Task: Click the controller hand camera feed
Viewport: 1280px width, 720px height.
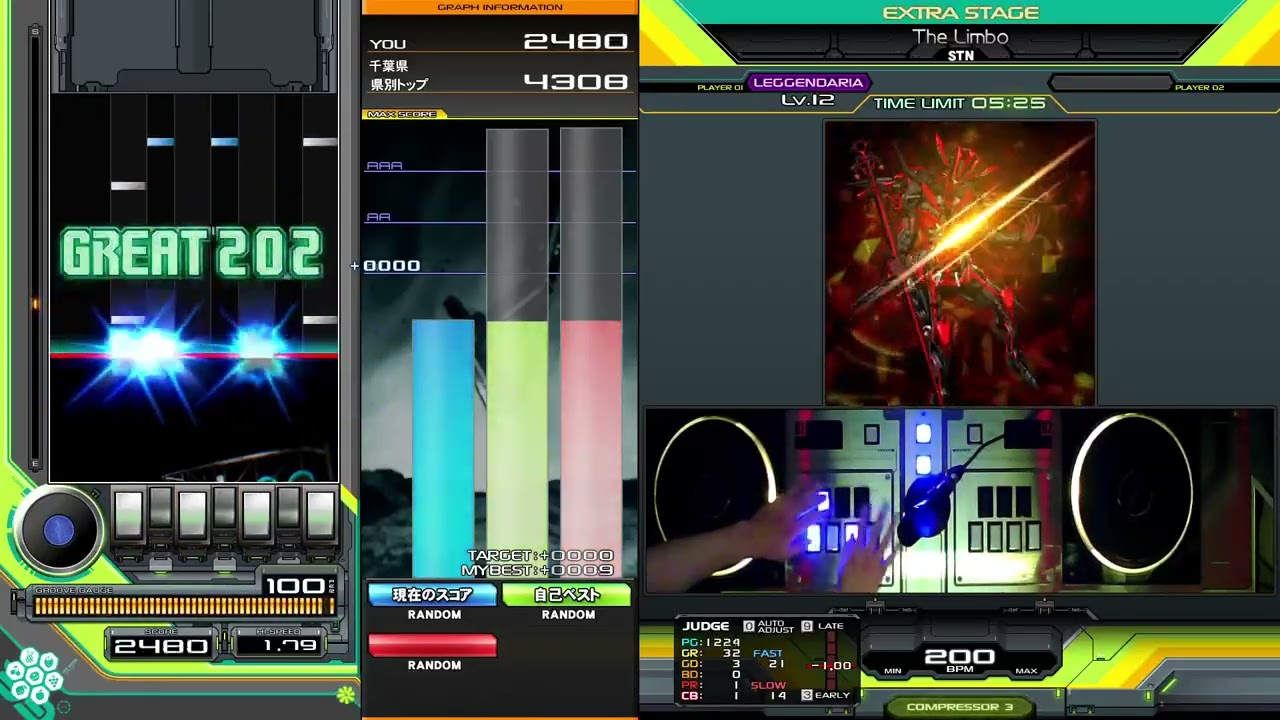Action: (x=959, y=500)
